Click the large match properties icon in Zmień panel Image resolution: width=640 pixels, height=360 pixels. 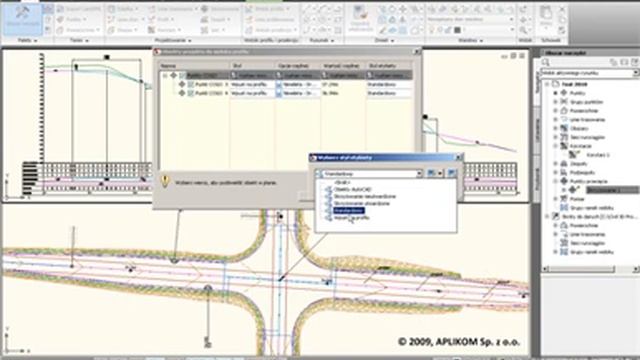tap(360, 13)
